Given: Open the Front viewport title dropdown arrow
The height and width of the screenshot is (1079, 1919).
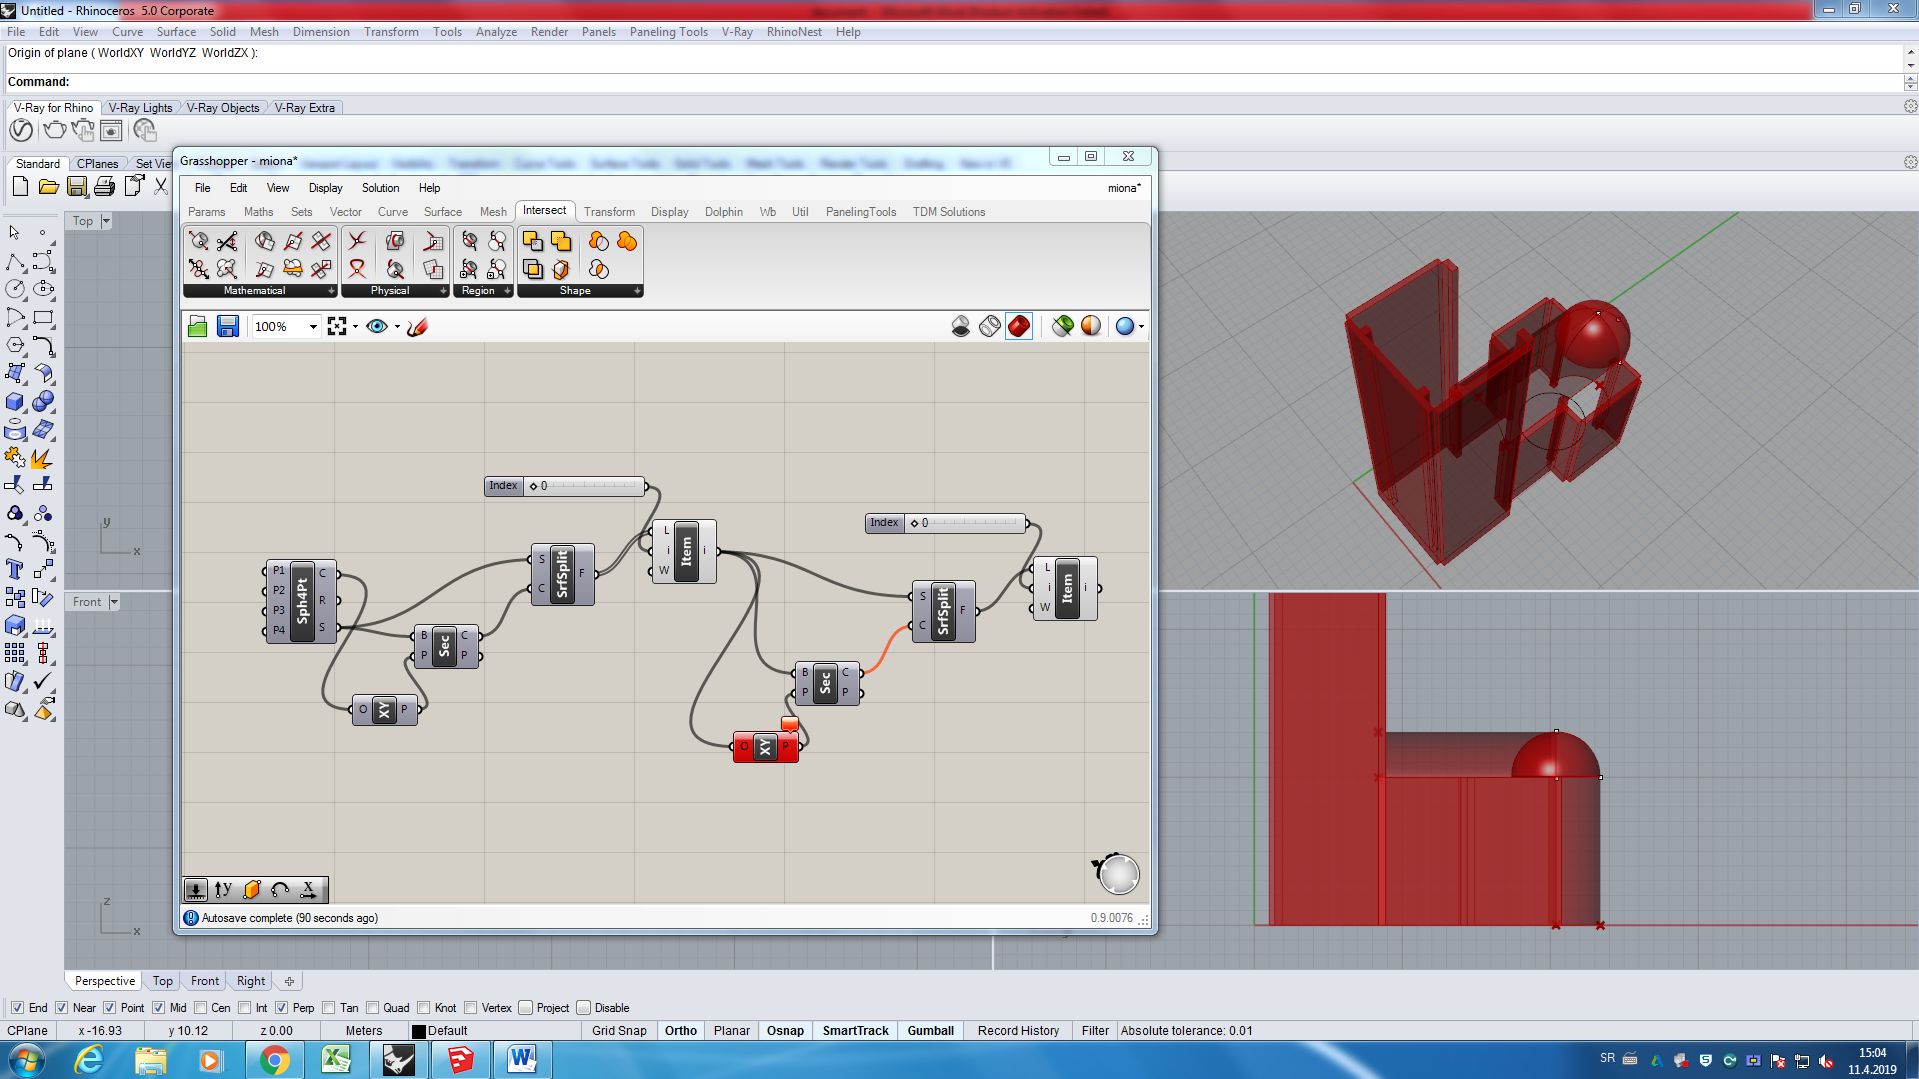Looking at the screenshot, I should pyautogui.click(x=114, y=602).
